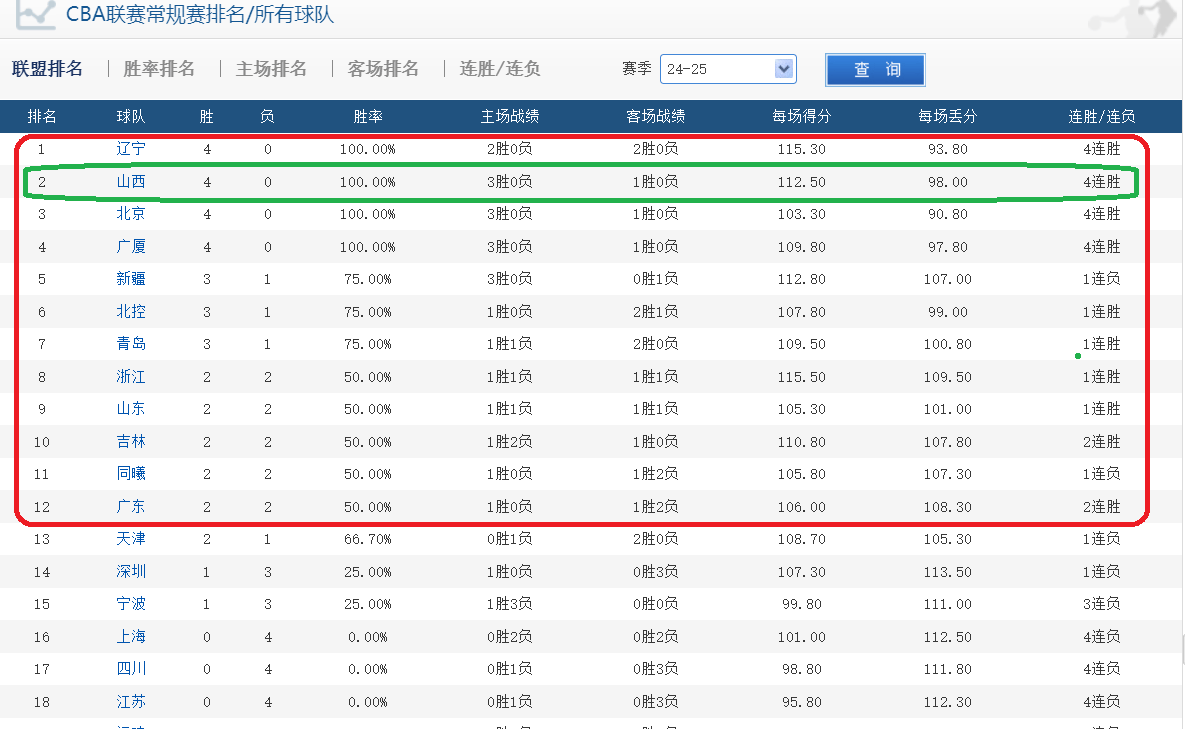This screenshot has width=1185, height=729.
Task: Click 同曦's 1连负 streak cell
Action: (1102, 474)
